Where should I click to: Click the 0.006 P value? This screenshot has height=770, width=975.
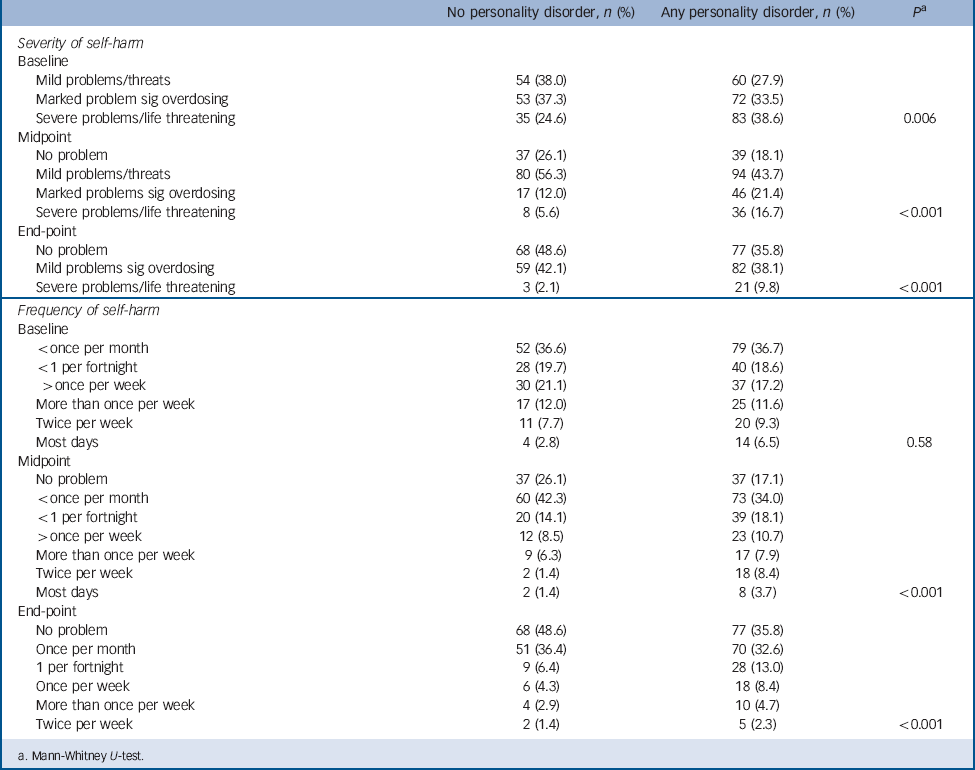click(x=917, y=118)
